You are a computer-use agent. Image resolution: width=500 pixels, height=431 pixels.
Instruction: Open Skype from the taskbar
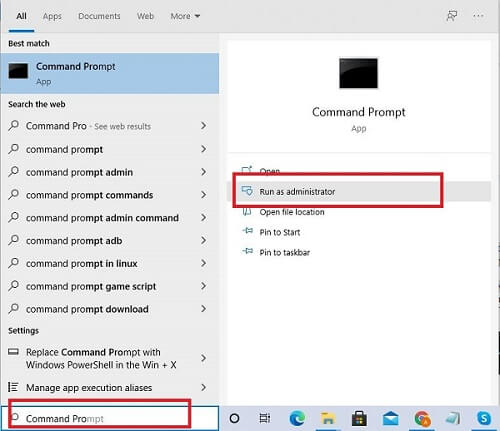tap(484, 418)
